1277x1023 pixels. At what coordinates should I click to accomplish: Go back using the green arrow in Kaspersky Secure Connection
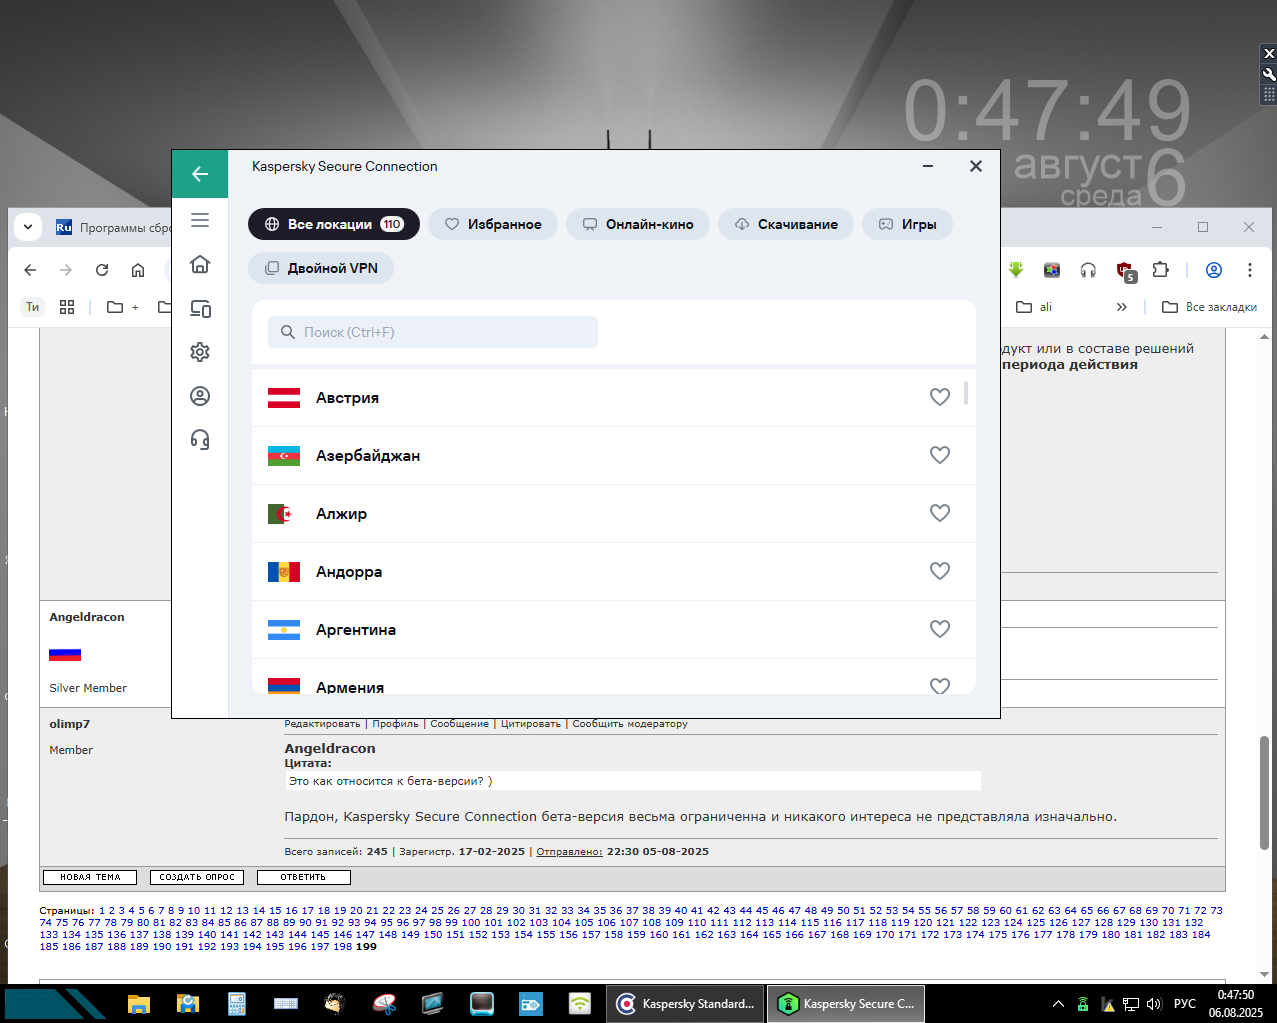(x=200, y=174)
